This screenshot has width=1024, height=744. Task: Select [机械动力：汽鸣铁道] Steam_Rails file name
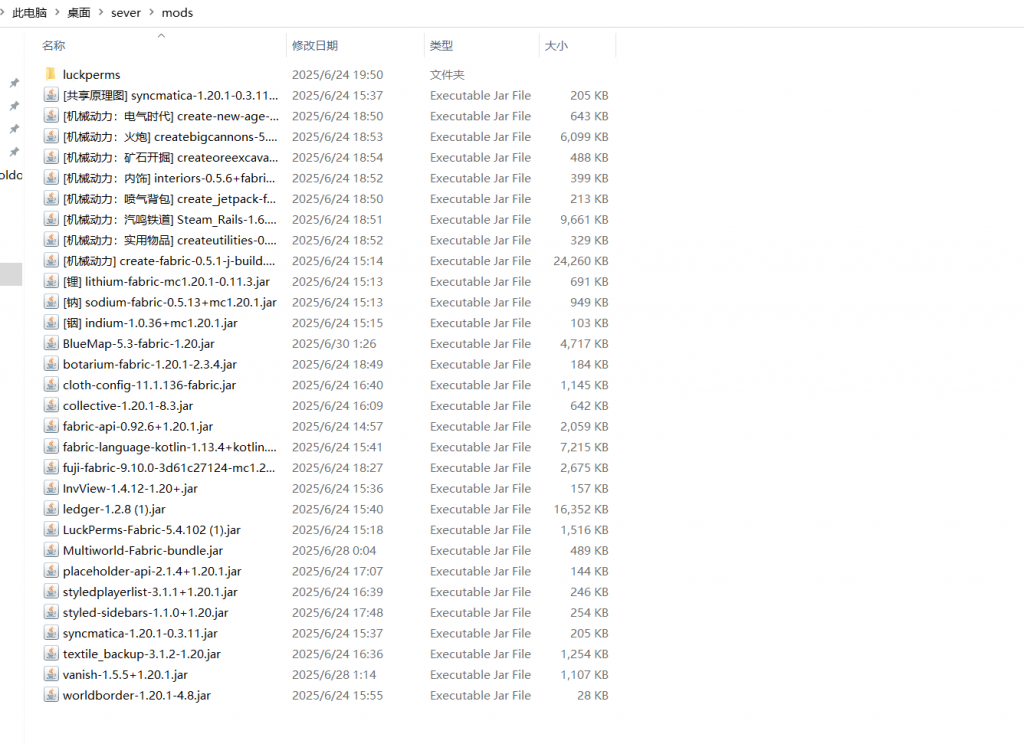click(170, 219)
